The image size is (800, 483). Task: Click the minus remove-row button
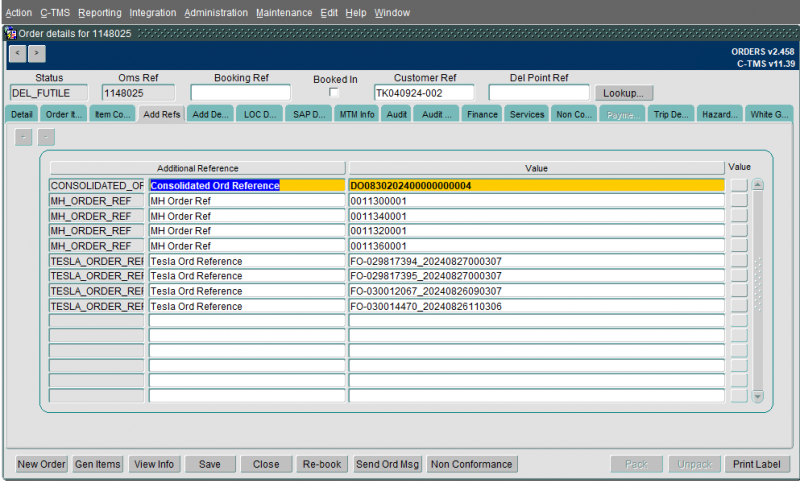pyautogui.click(x=46, y=137)
